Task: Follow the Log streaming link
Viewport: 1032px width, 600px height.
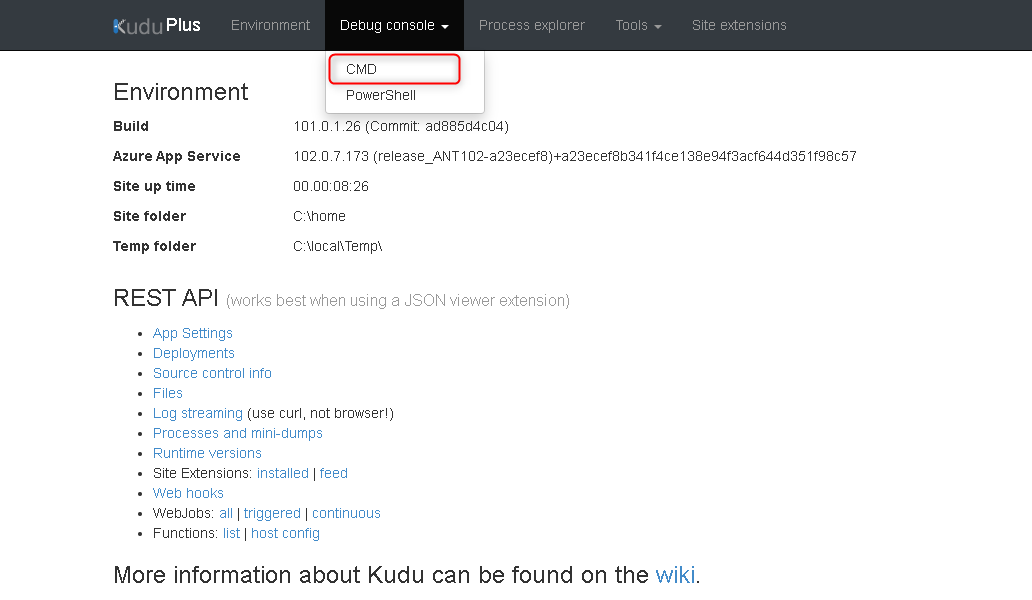Action: [197, 413]
